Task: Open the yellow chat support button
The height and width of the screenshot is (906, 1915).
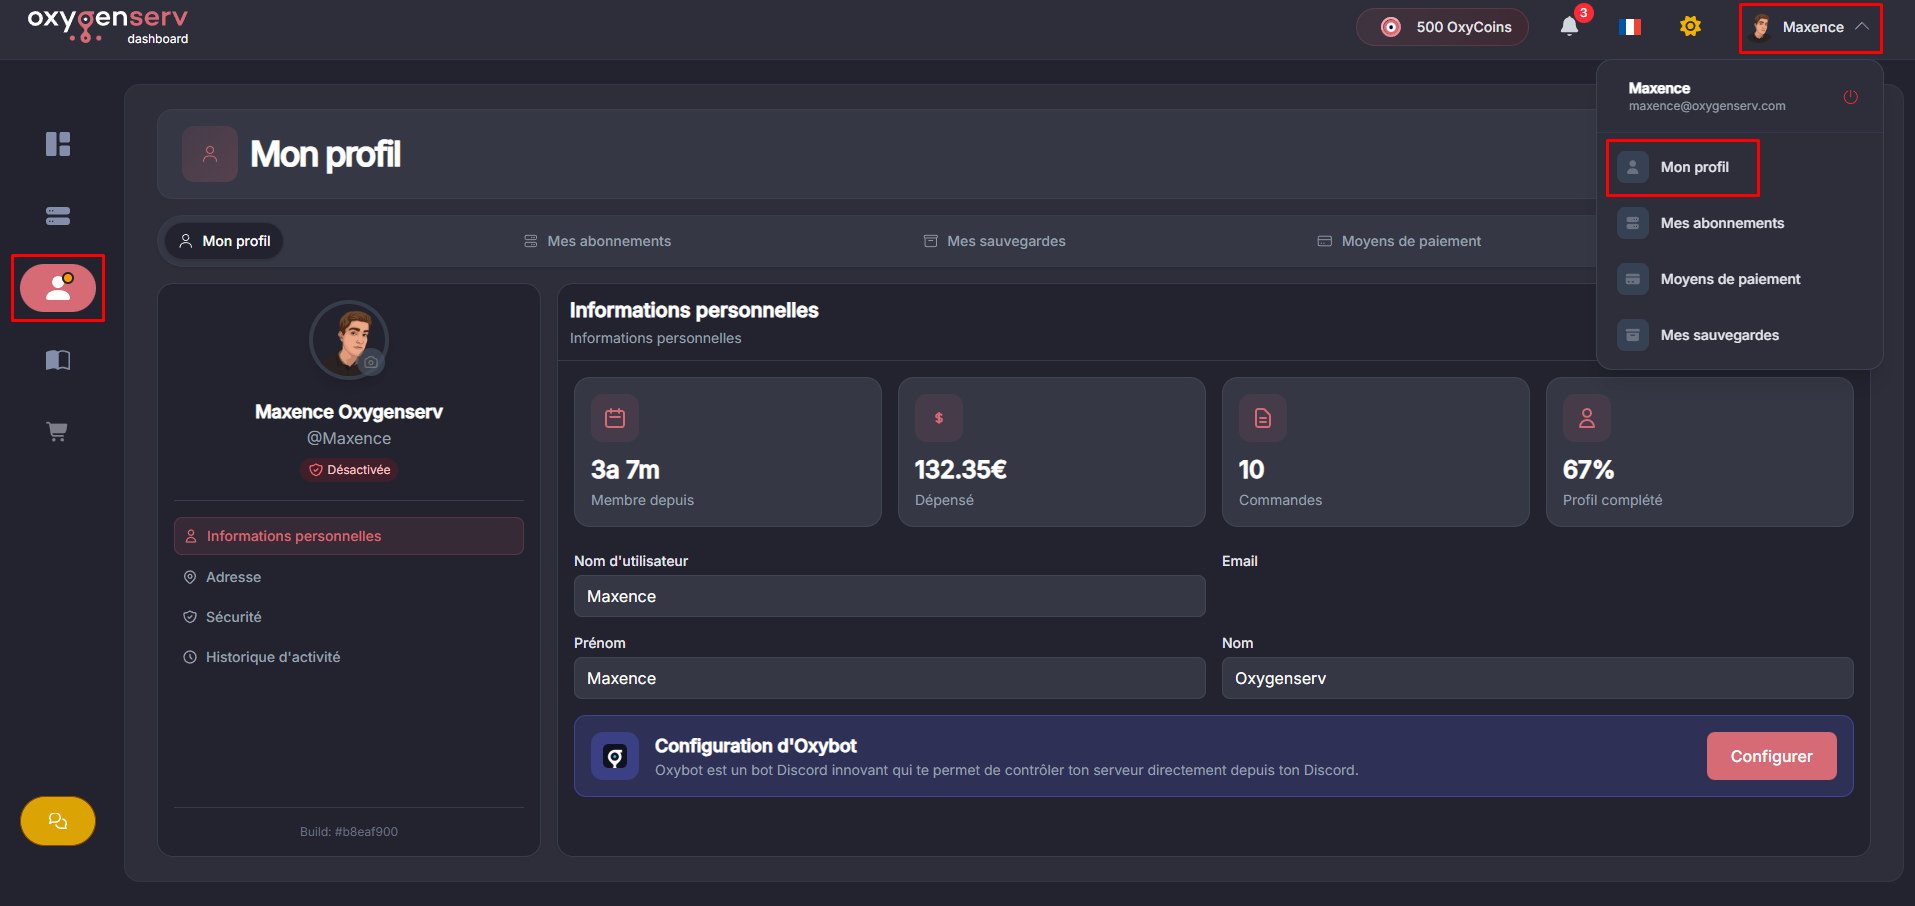Action: point(58,821)
